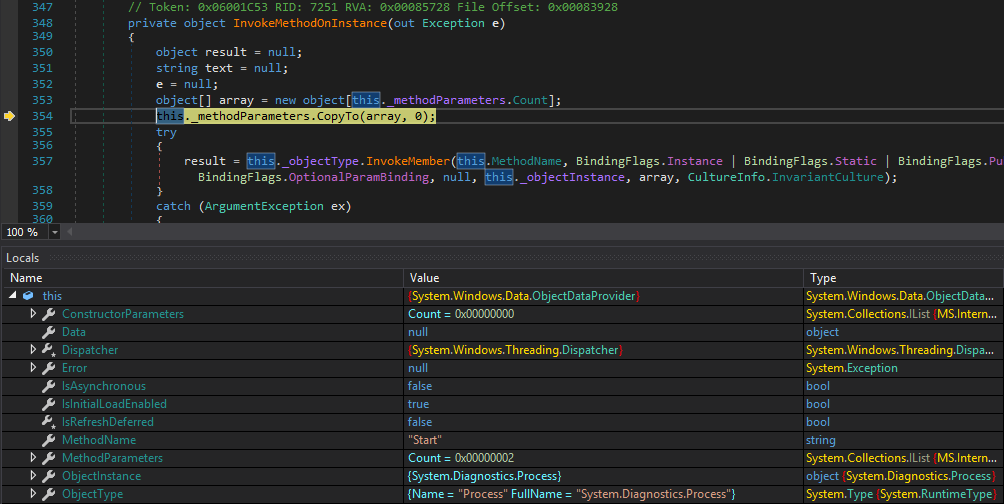Sort Locals by Name column header

tap(202, 278)
